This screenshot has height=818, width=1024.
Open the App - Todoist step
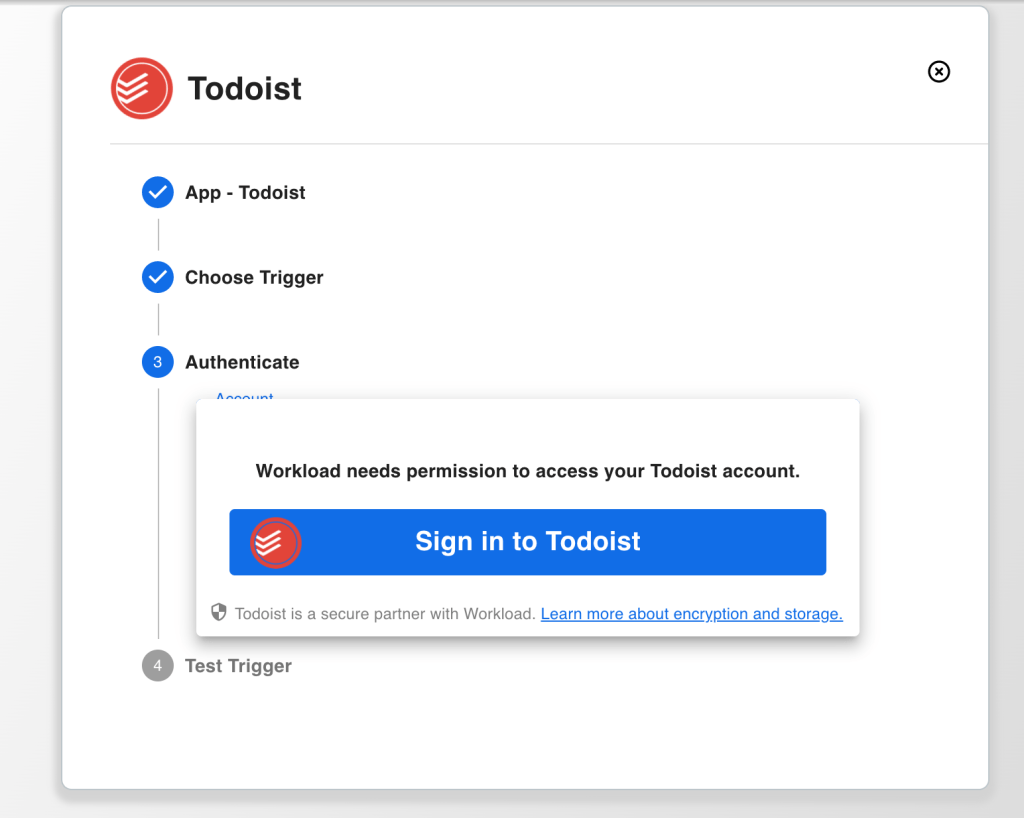(x=245, y=193)
